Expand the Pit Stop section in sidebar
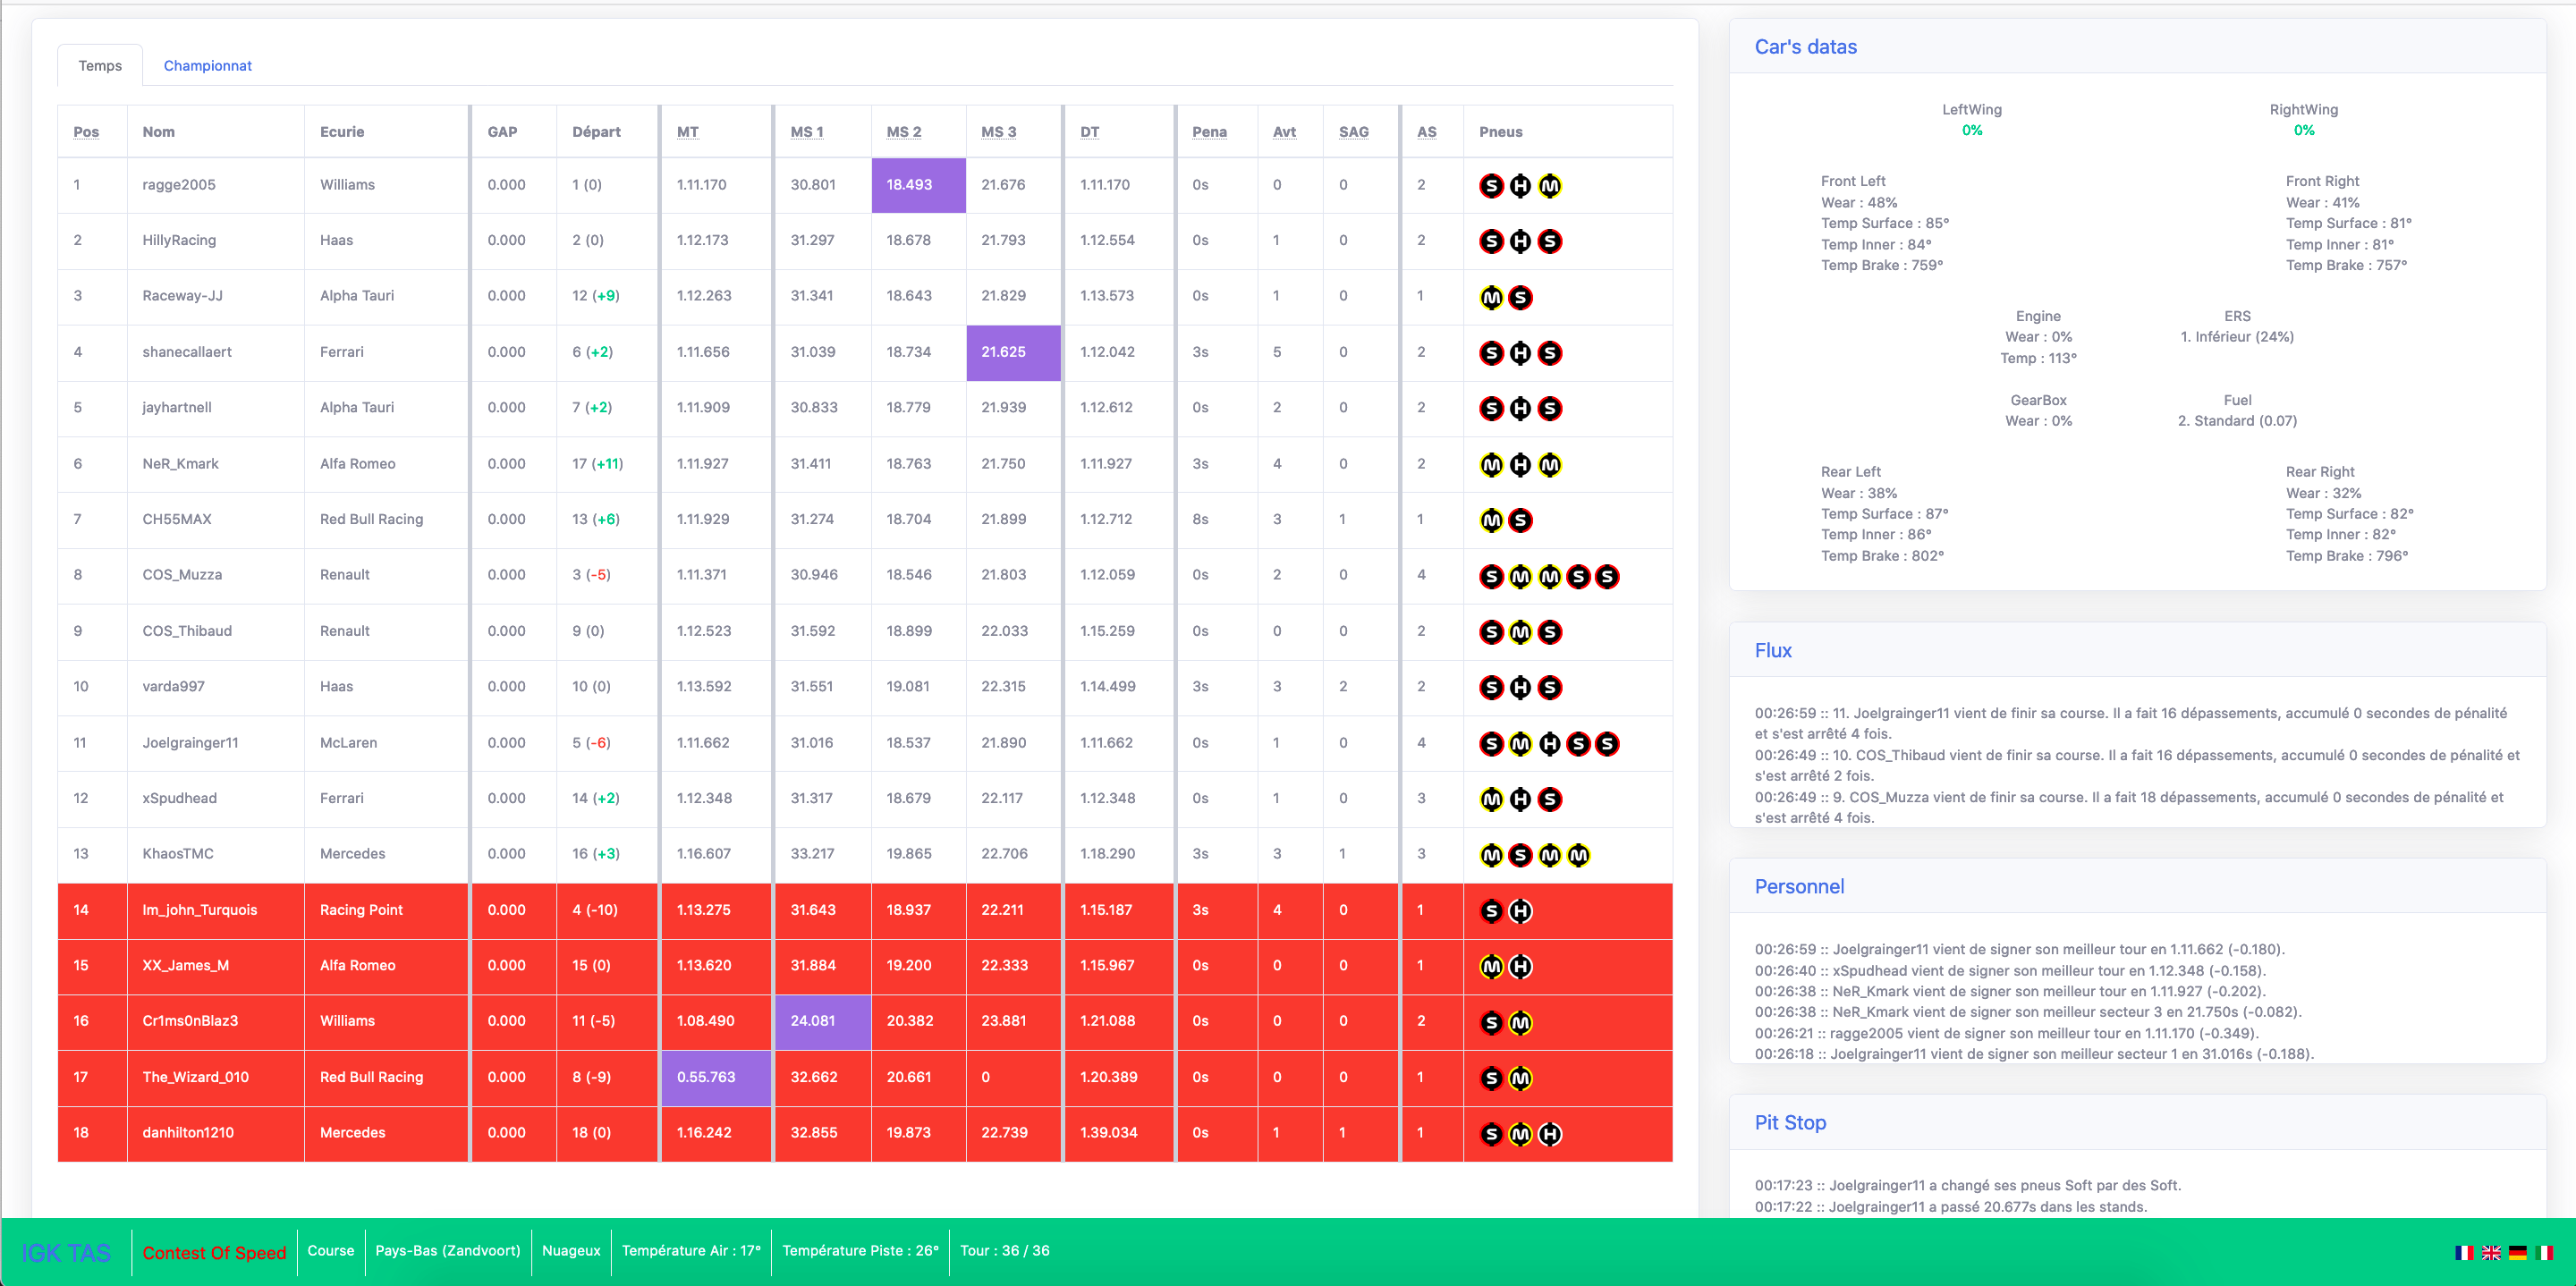 pyautogui.click(x=1789, y=1121)
